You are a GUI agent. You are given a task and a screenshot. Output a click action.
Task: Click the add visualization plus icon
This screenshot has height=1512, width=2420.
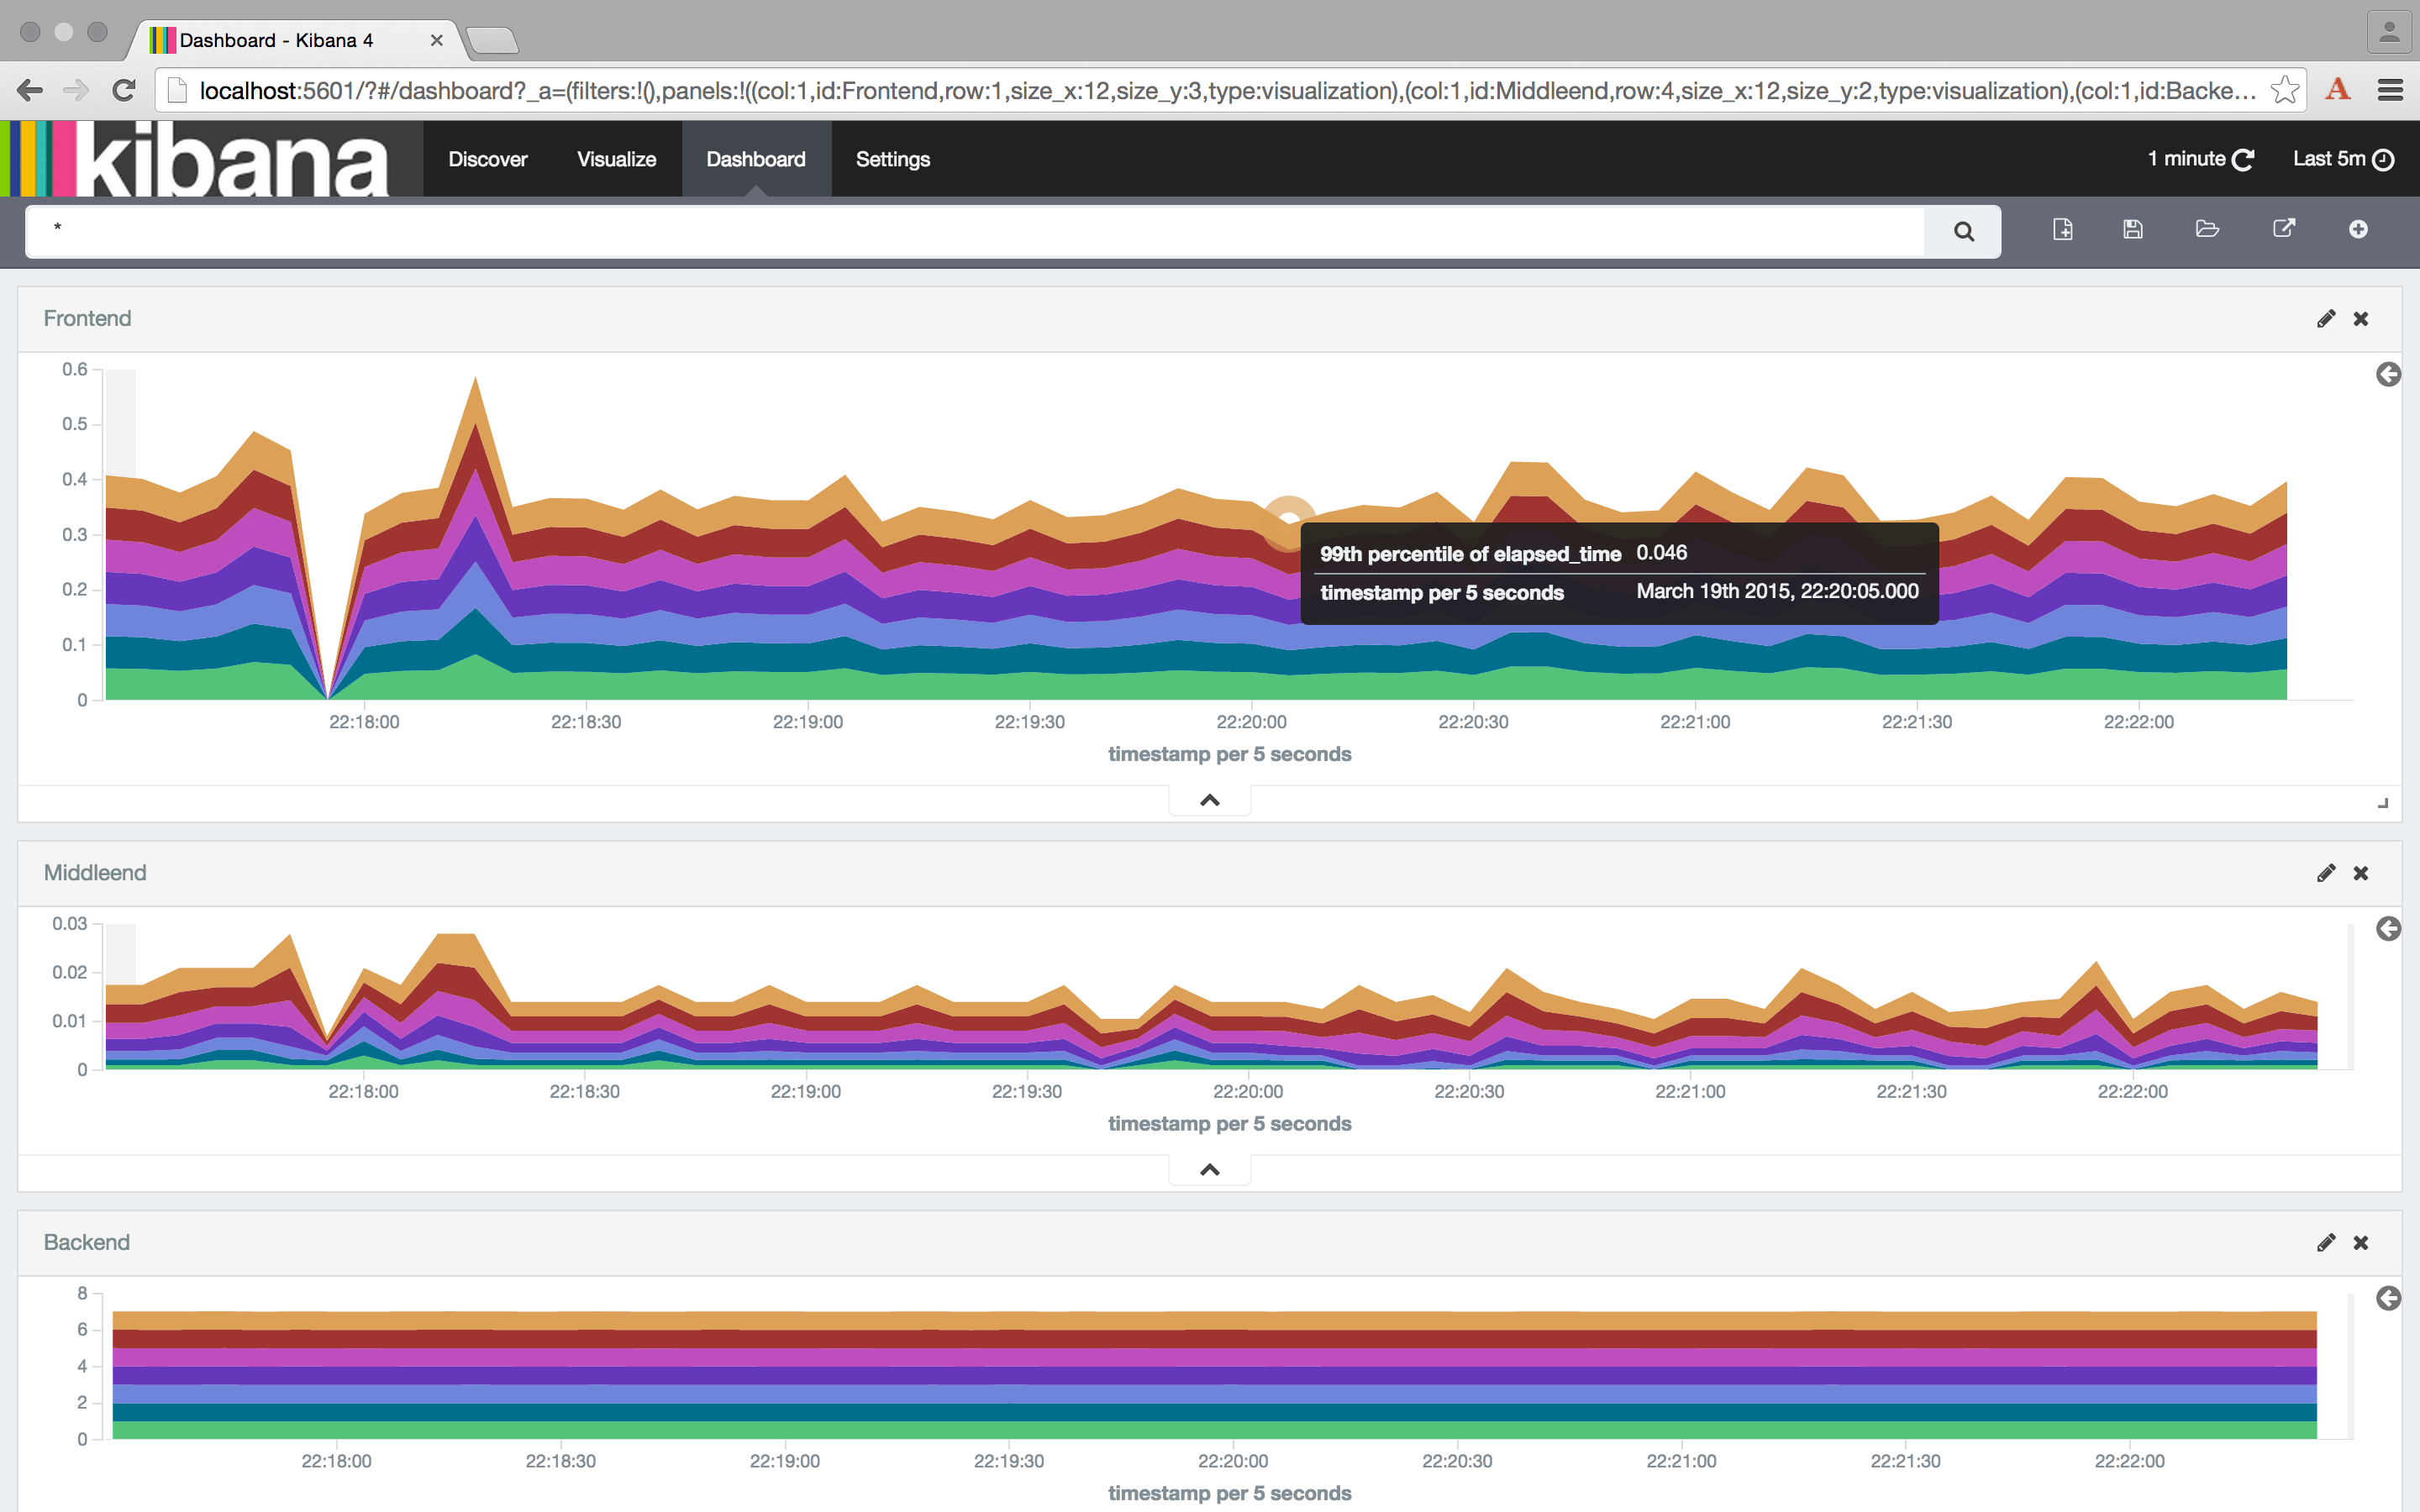2358,229
